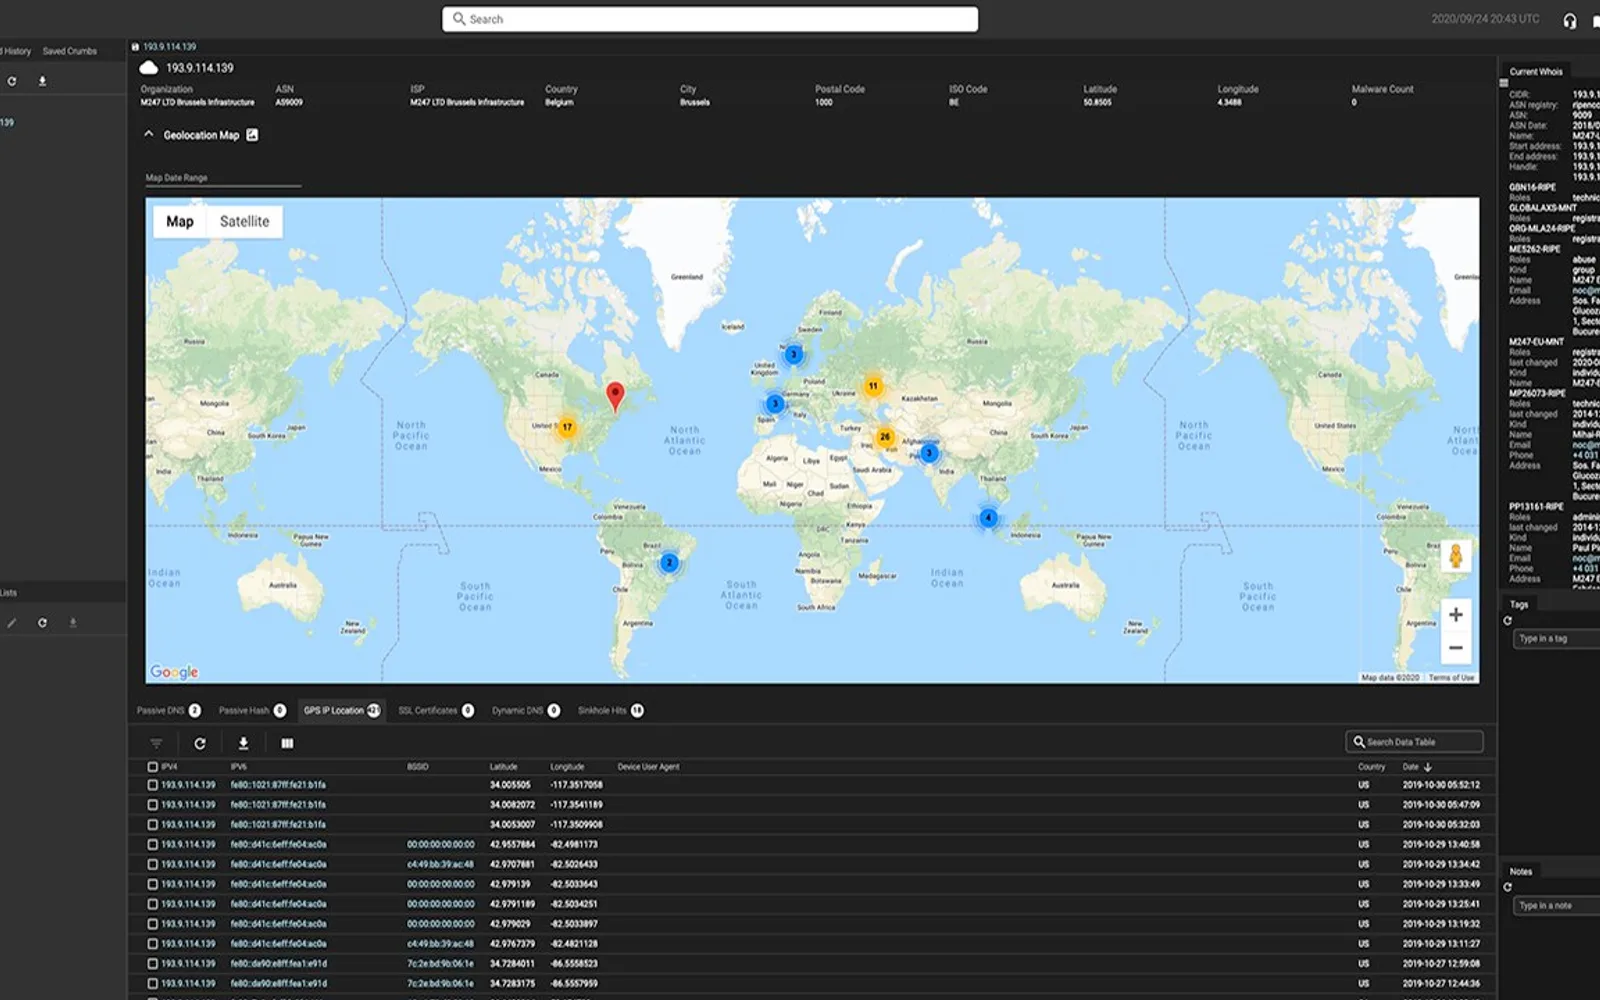This screenshot has width=1600, height=1000.
Task: Click BSSID 7c:2e:bd:9b:06:1e at latitude 34.7284011
Action: pos(440,964)
